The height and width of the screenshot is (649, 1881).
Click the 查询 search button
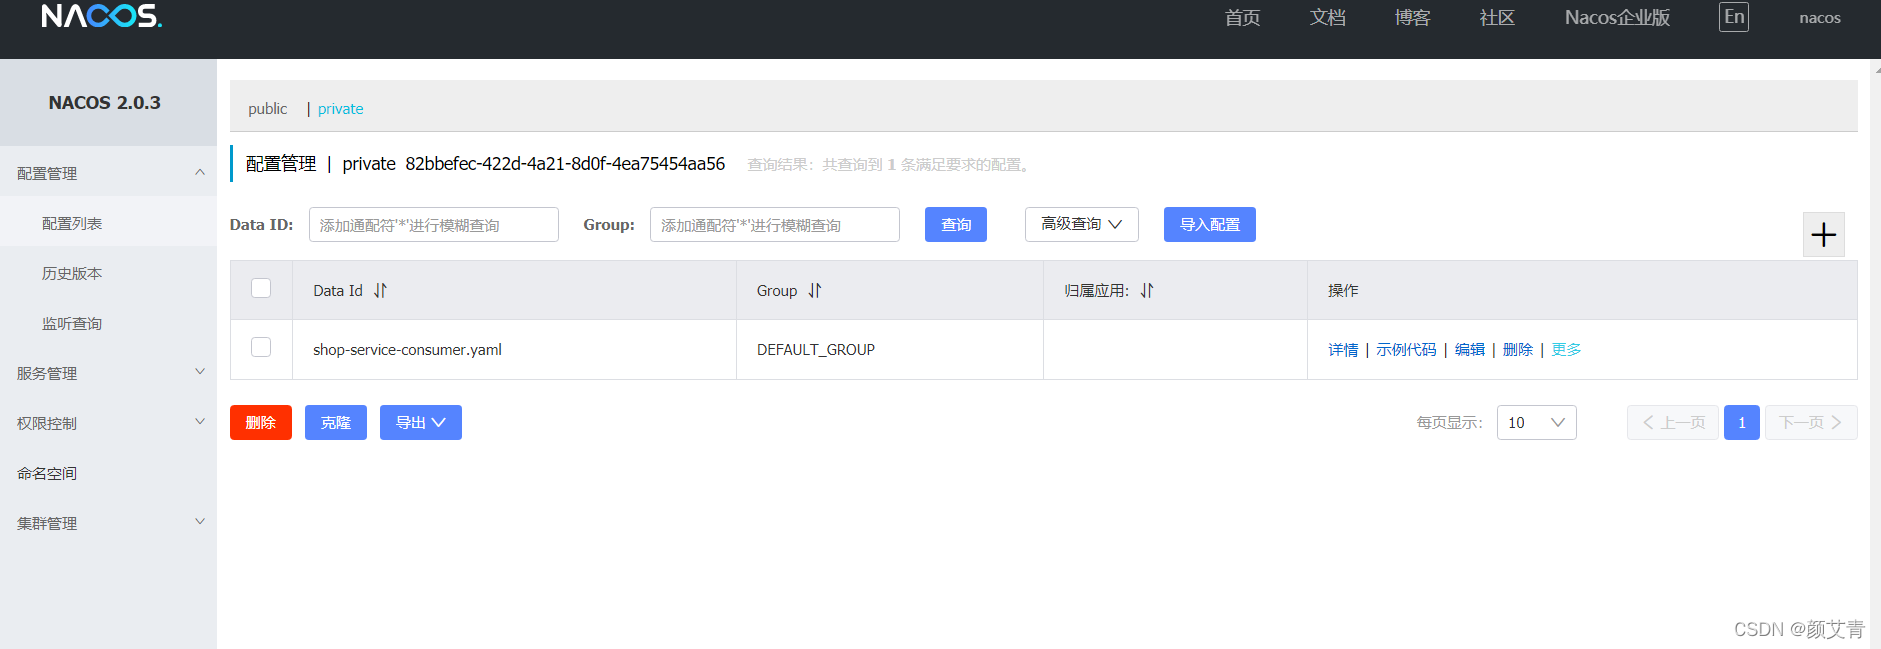pos(955,224)
